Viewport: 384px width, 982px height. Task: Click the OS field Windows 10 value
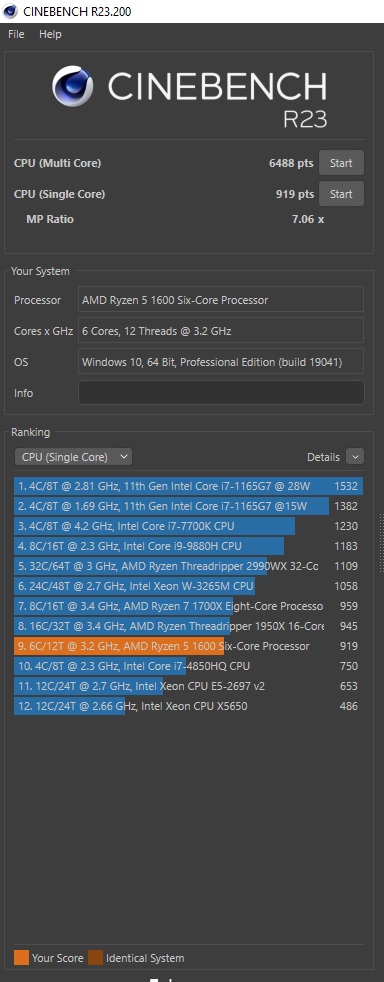click(x=221, y=361)
